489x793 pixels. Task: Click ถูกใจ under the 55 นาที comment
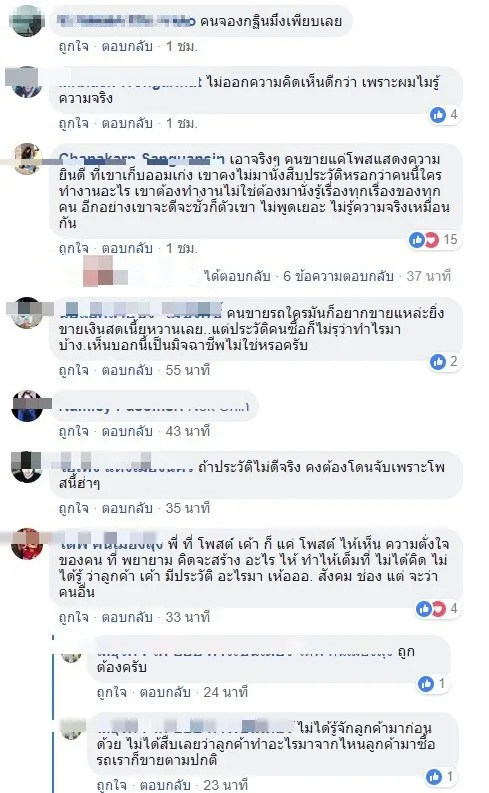73,370
